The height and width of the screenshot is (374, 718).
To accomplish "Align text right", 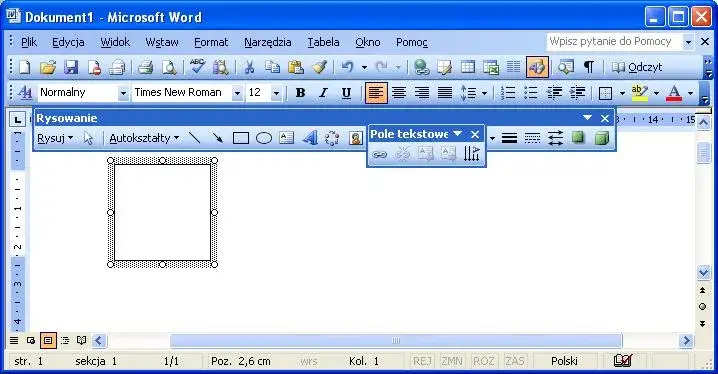I will click(422, 93).
